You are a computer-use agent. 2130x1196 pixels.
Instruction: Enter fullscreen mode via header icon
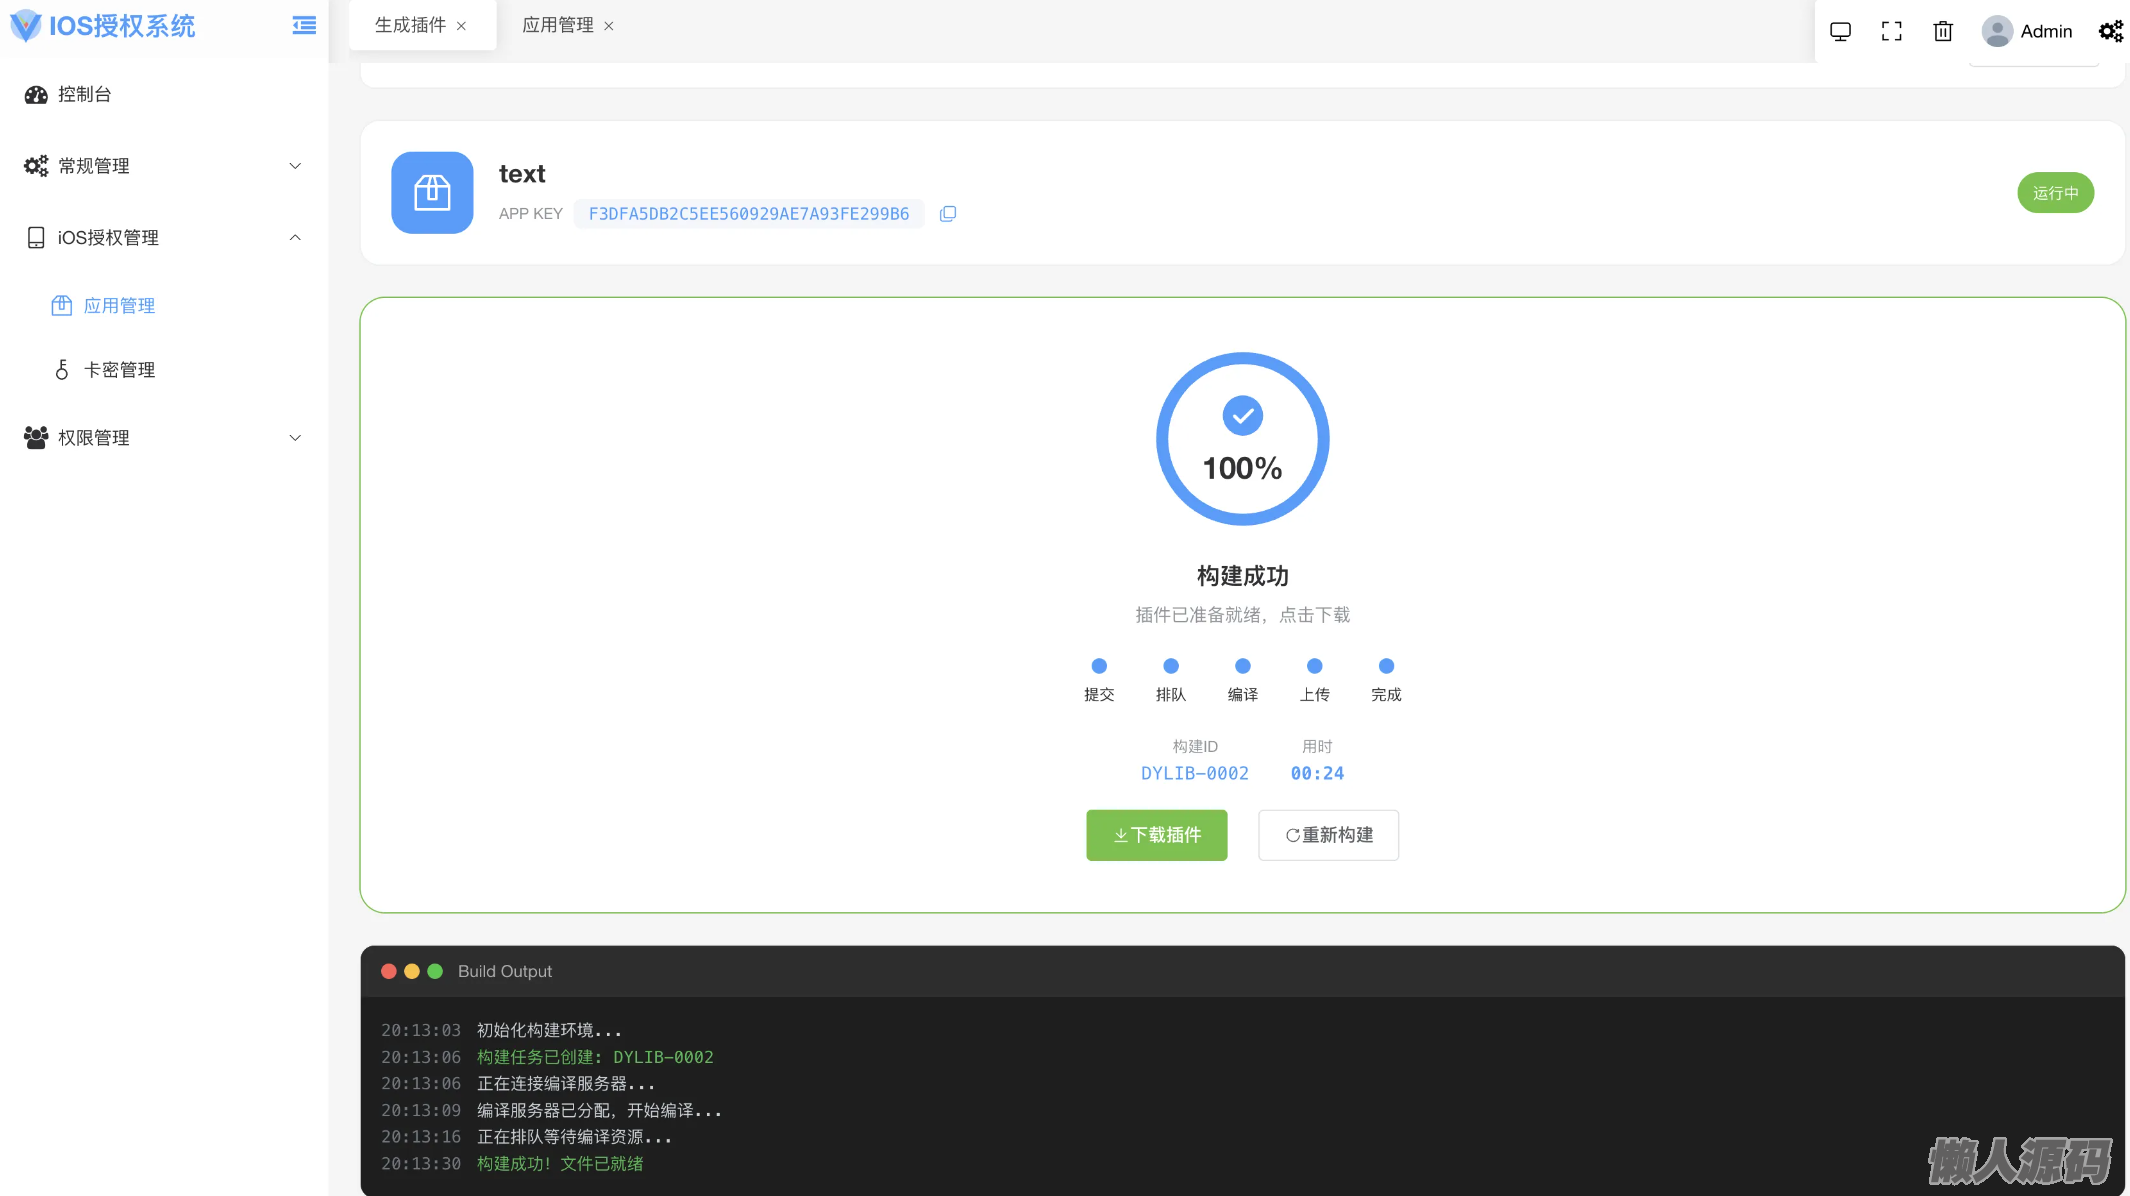[1891, 31]
